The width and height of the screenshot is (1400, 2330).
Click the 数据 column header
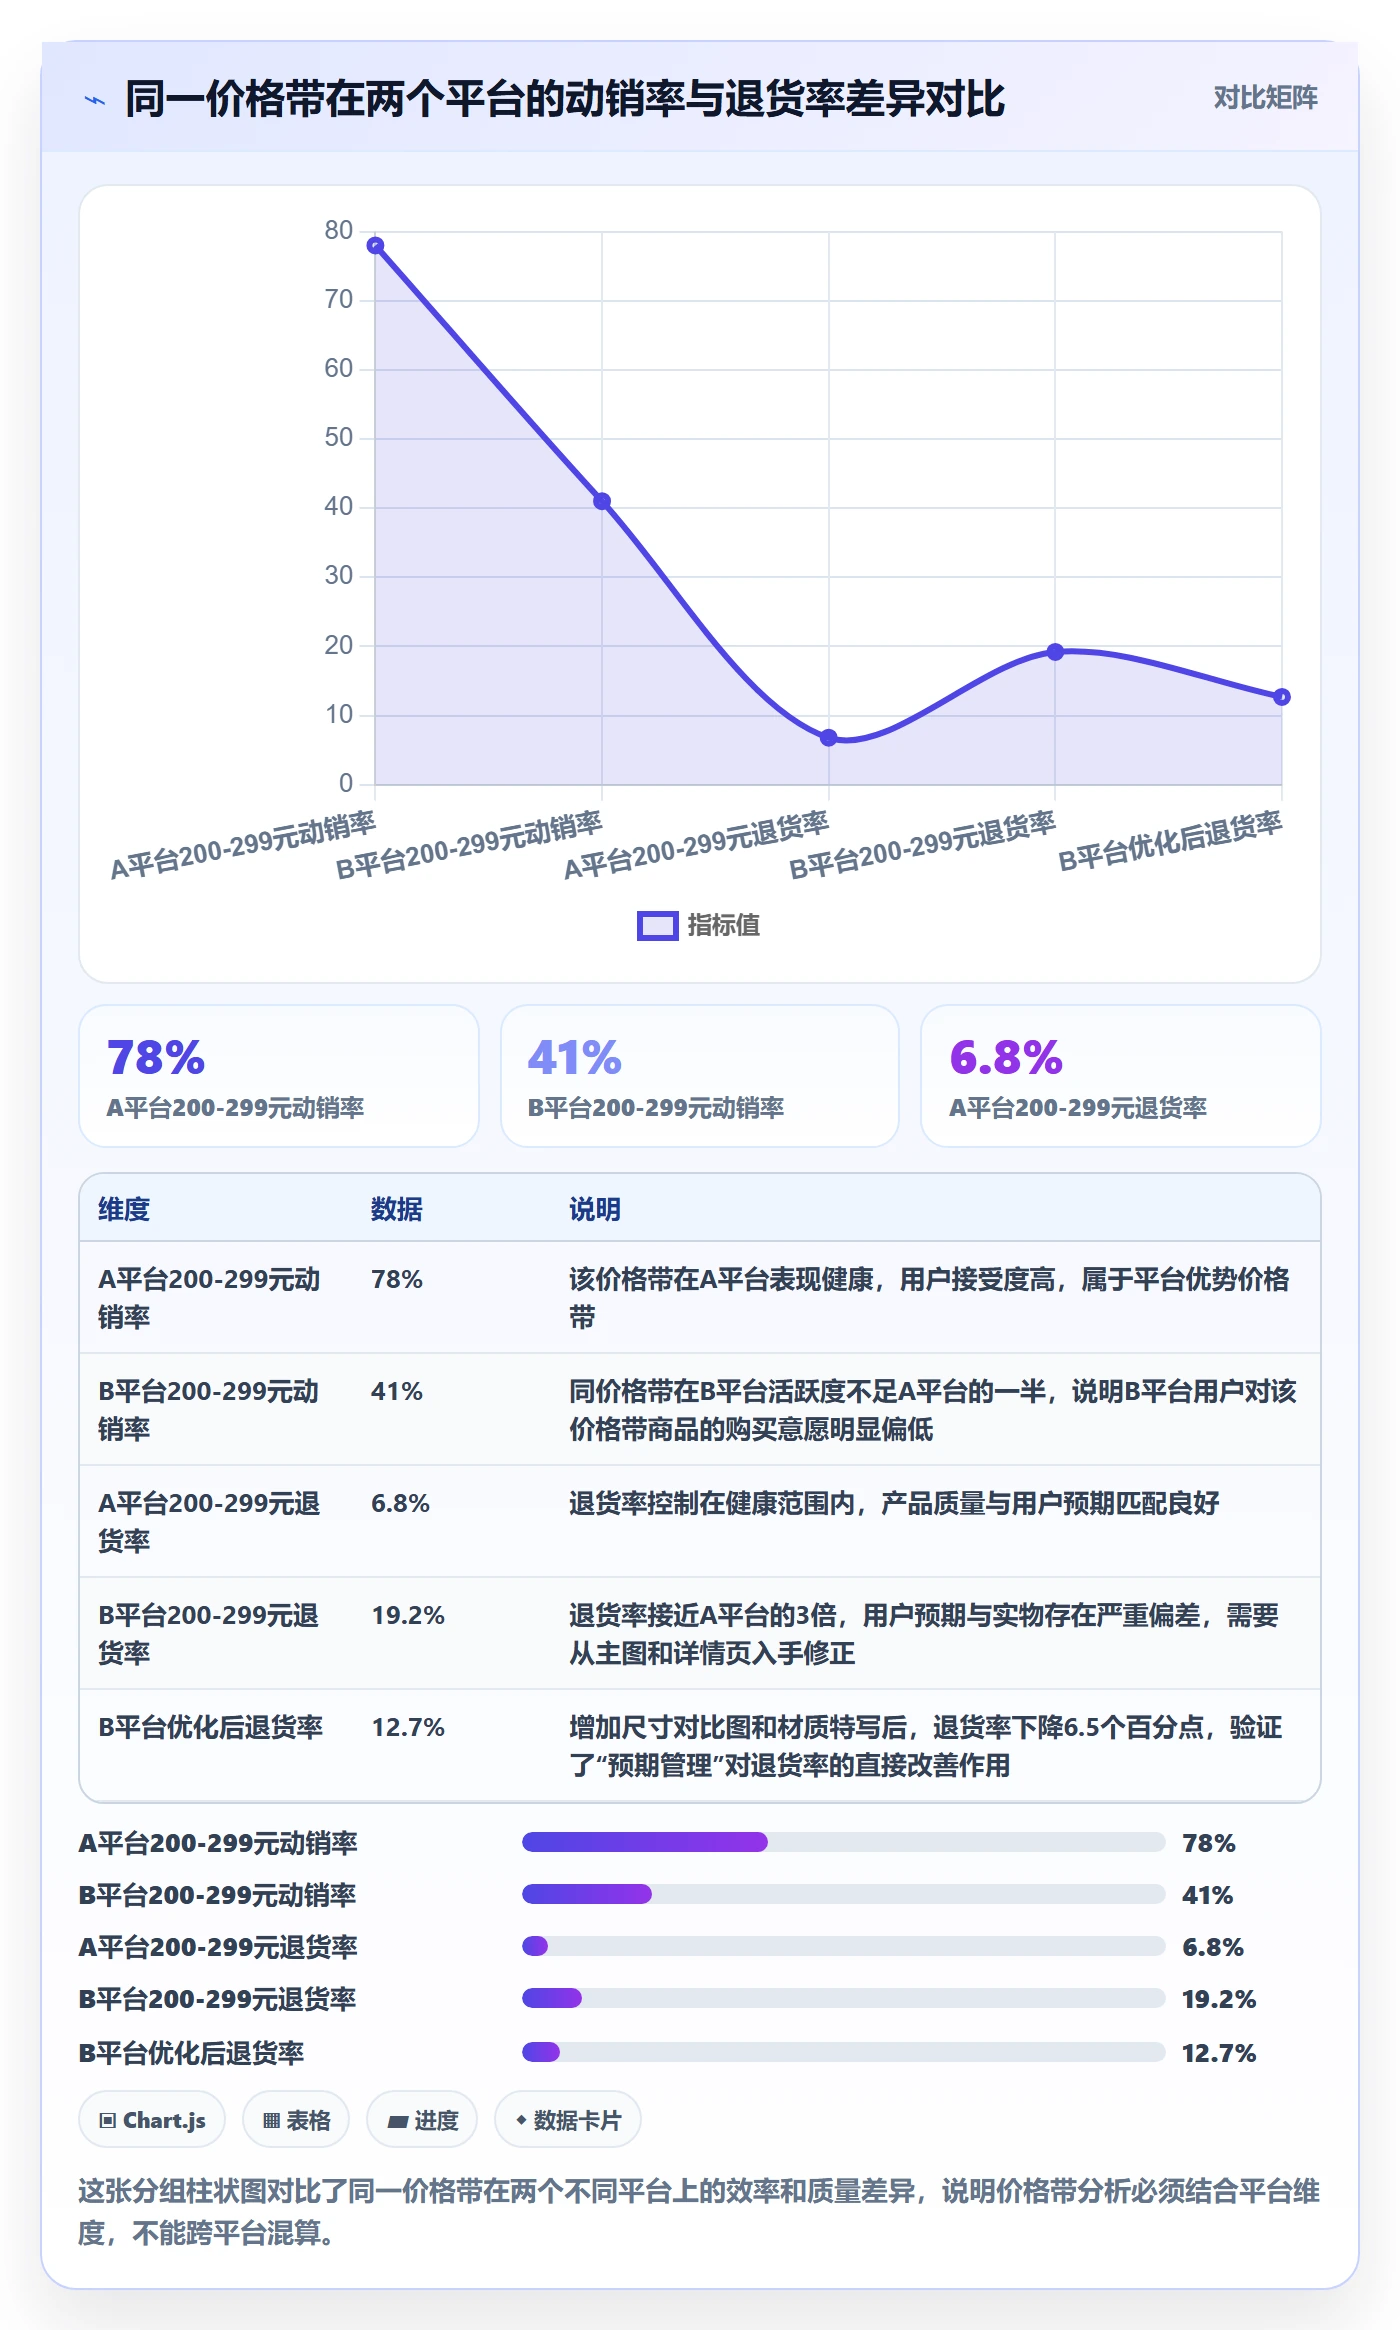pyautogui.click(x=397, y=1209)
